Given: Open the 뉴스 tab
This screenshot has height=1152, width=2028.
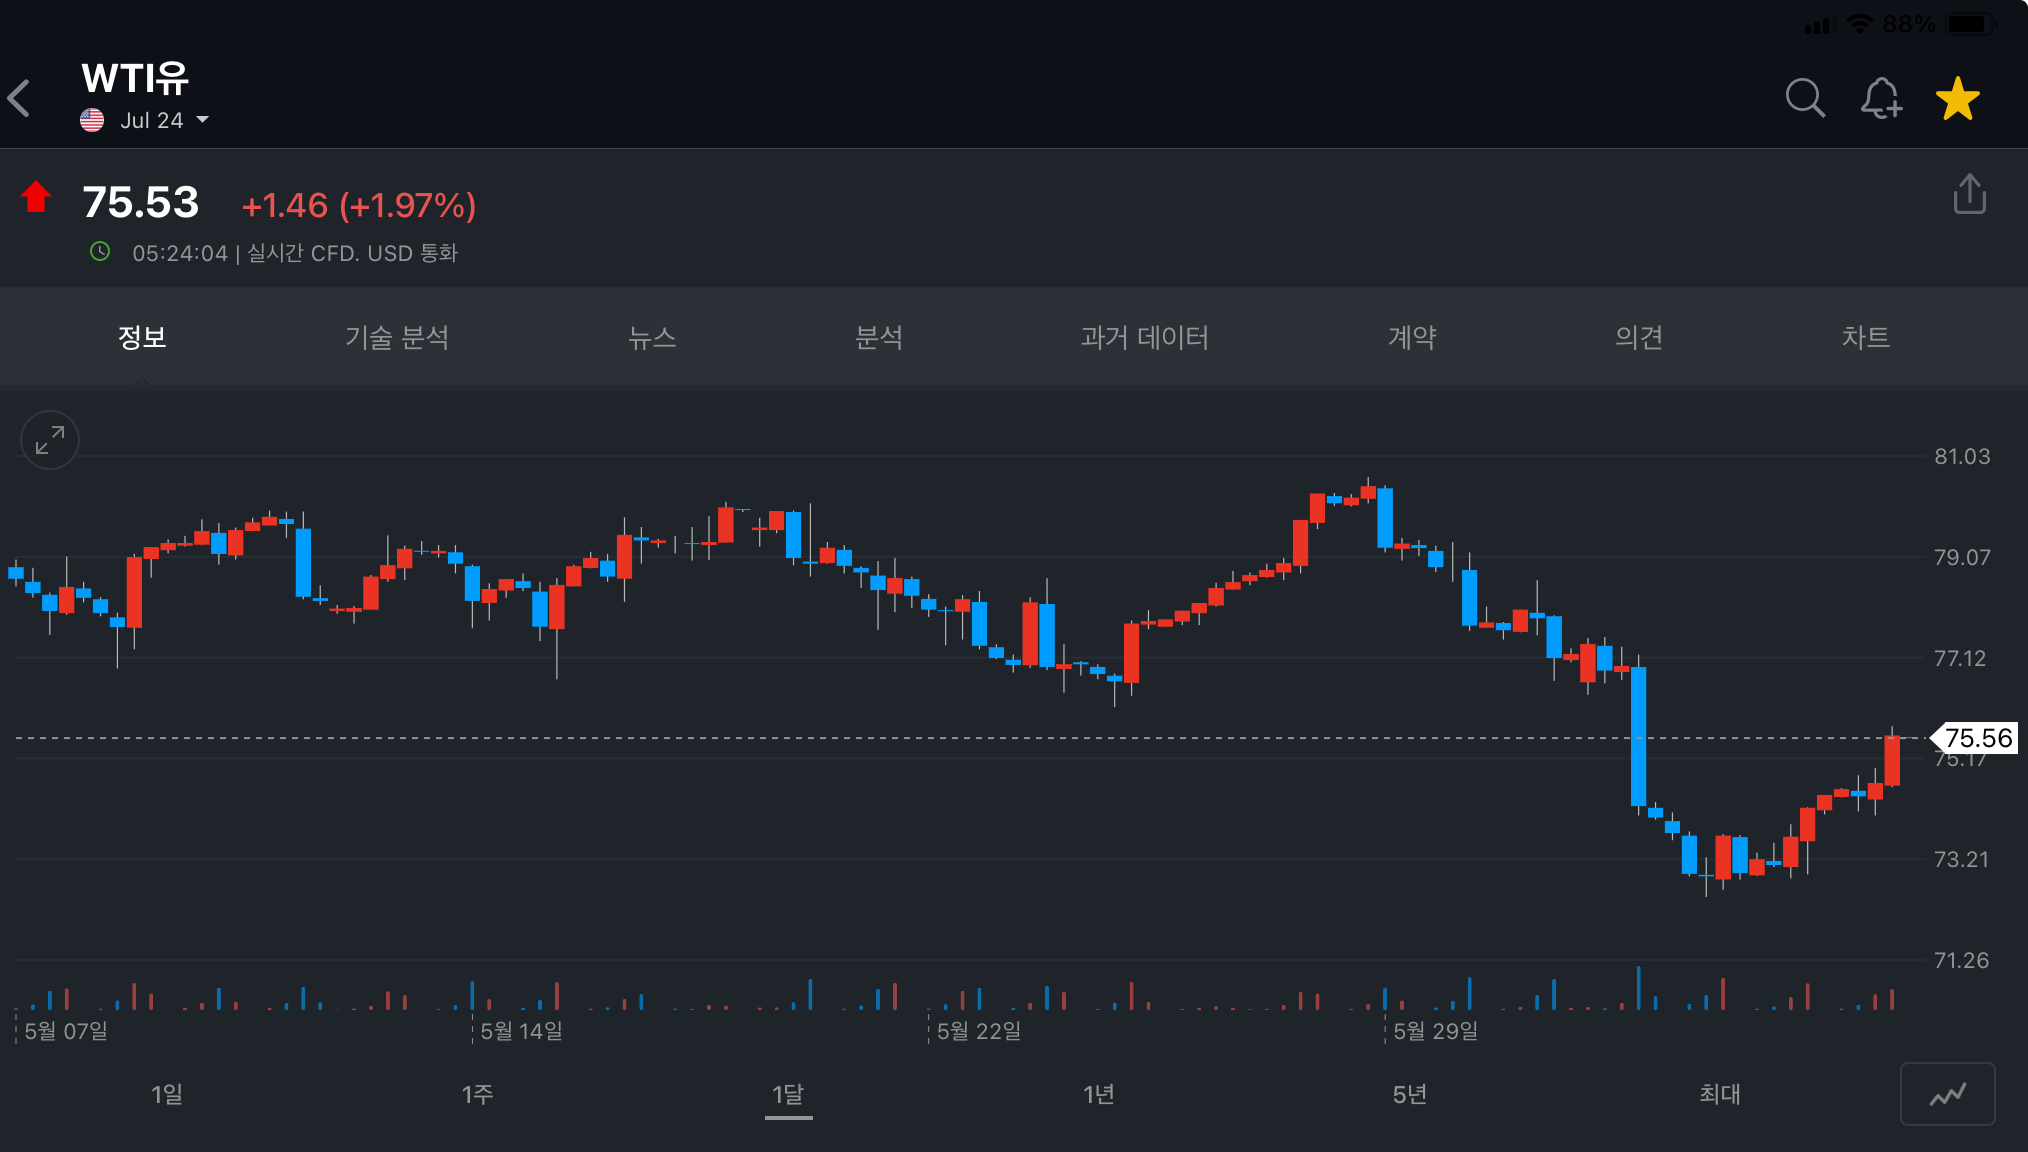Looking at the screenshot, I should pos(652,338).
